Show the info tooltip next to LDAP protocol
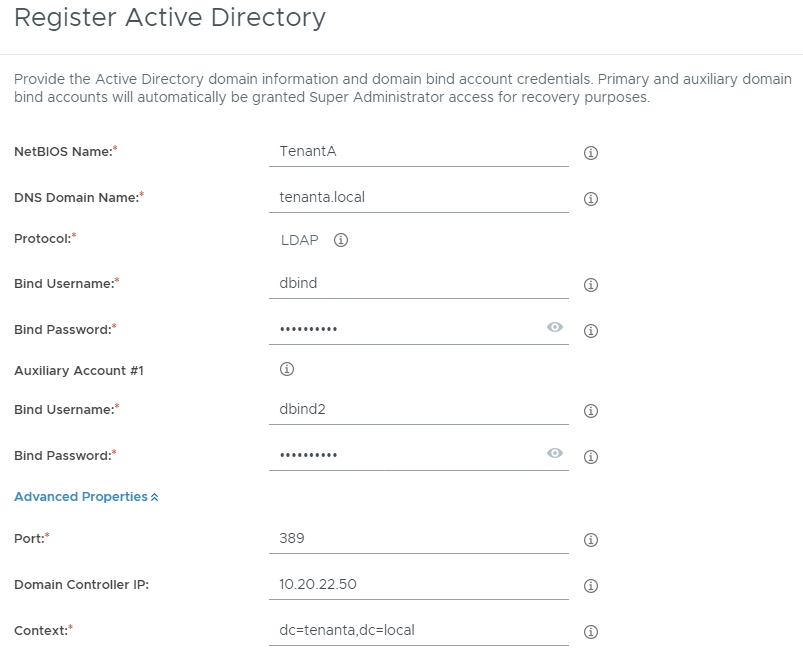803x666 pixels. point(341,240)
